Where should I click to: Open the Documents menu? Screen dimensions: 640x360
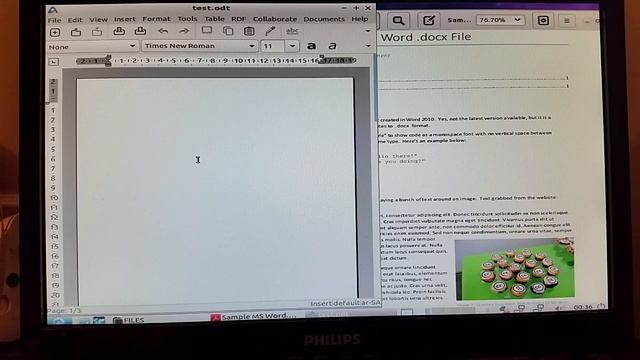pos(324,19)
